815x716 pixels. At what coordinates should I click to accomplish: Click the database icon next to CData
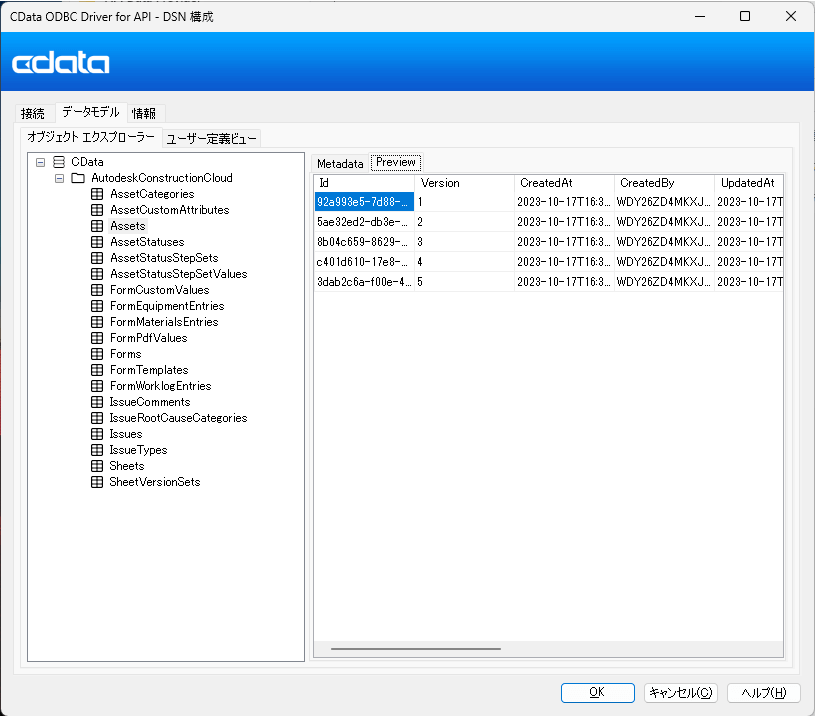point(59,162)
